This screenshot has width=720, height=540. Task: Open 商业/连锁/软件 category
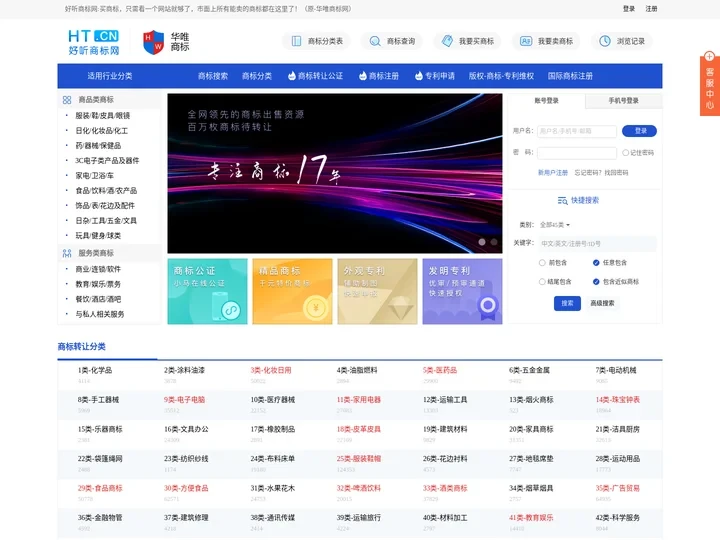point(98,269)
